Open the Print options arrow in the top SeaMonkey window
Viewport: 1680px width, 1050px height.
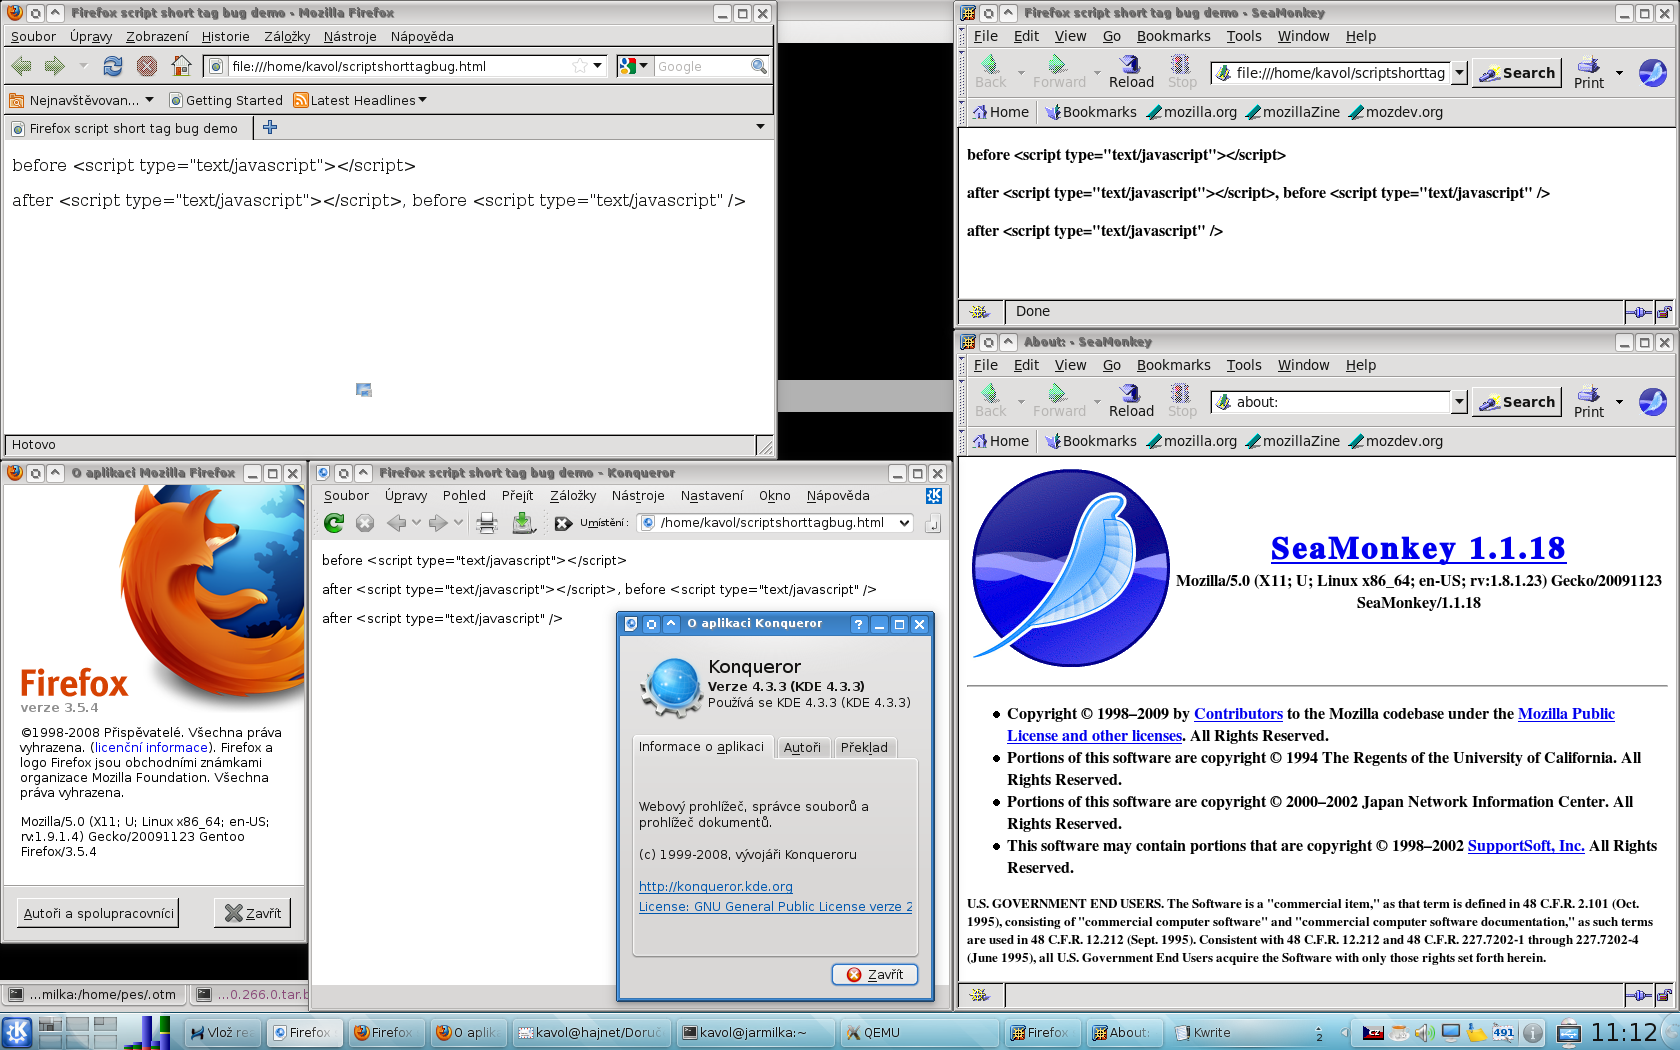coord(1619,72)
